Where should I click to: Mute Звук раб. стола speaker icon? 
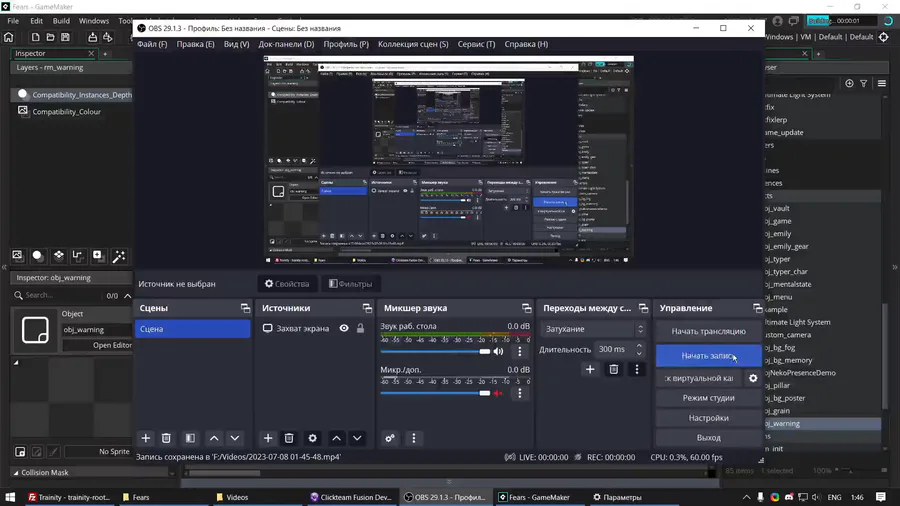(498, 351)
